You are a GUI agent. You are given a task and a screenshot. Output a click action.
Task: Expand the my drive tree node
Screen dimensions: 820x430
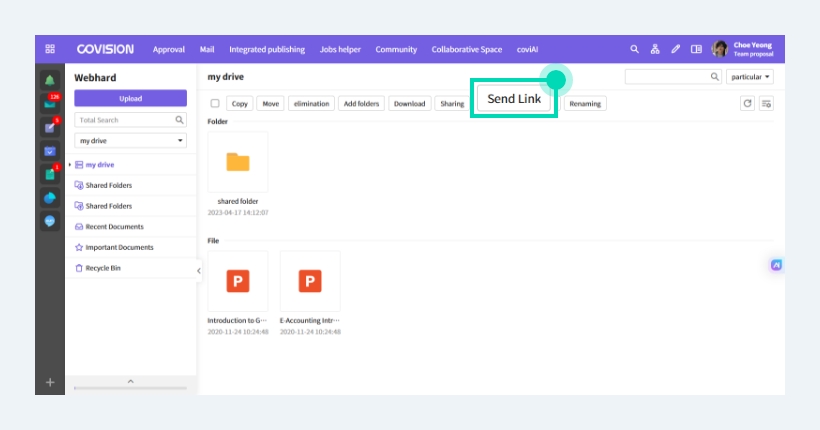click(70, 165)
